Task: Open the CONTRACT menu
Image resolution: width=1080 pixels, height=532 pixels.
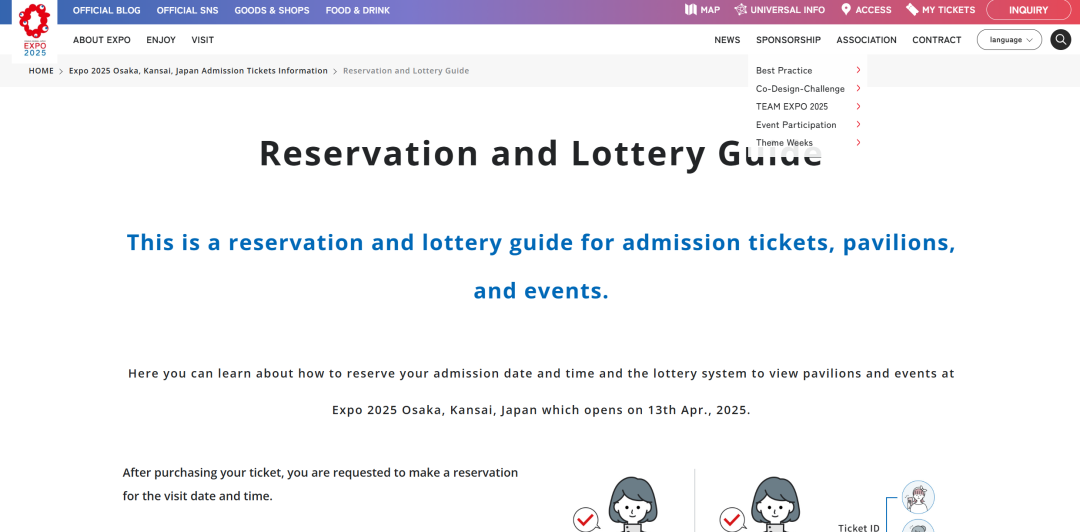Action: point(937,40)
